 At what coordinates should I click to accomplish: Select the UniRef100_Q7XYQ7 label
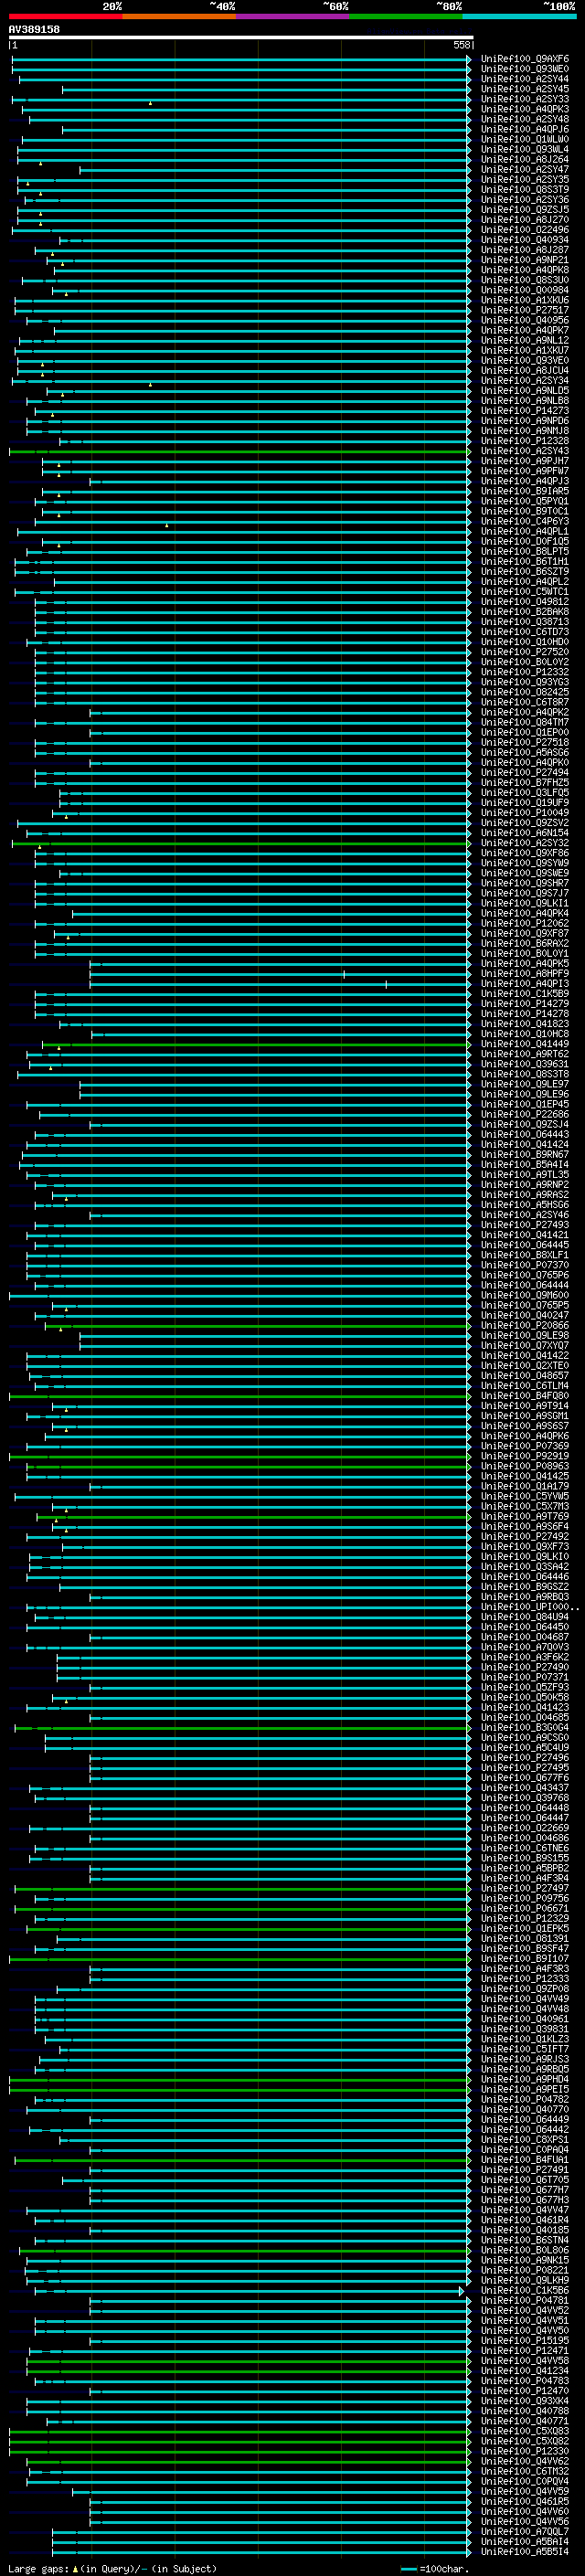(524, 1346)
